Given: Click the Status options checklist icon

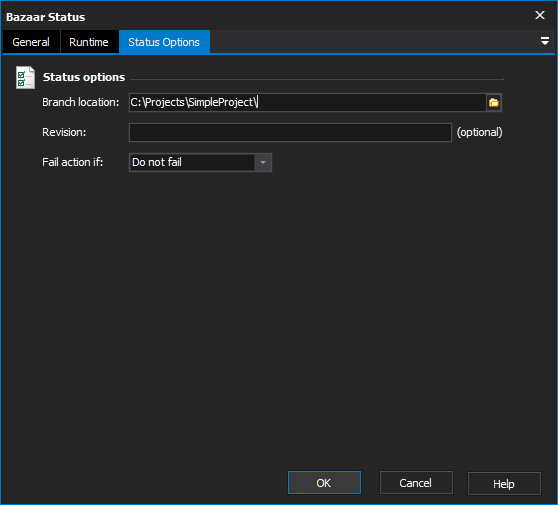Looking at the screenshot, I should (x=25, y=77).
